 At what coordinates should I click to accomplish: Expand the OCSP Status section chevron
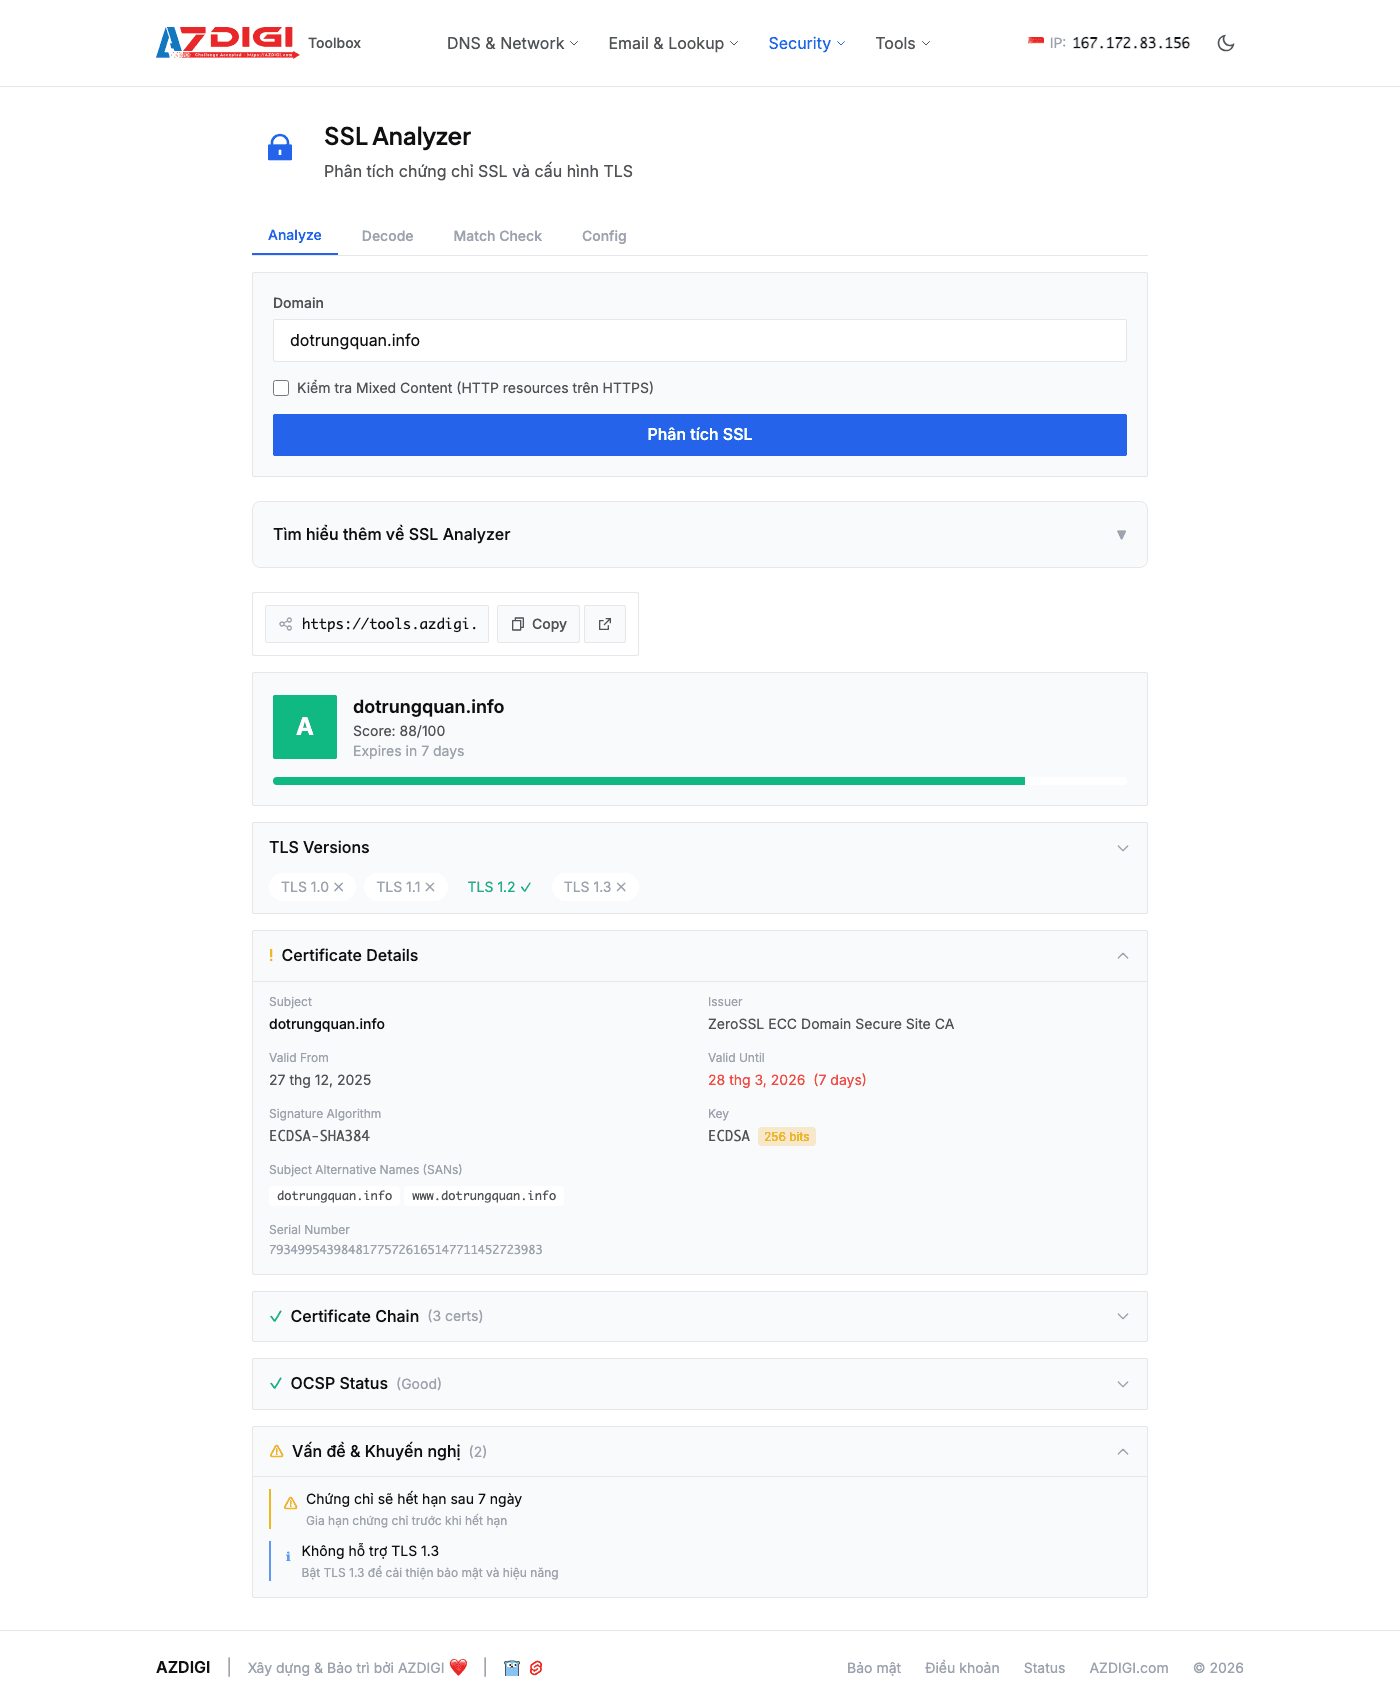pyautogui.click(x=1123, y=1384)
